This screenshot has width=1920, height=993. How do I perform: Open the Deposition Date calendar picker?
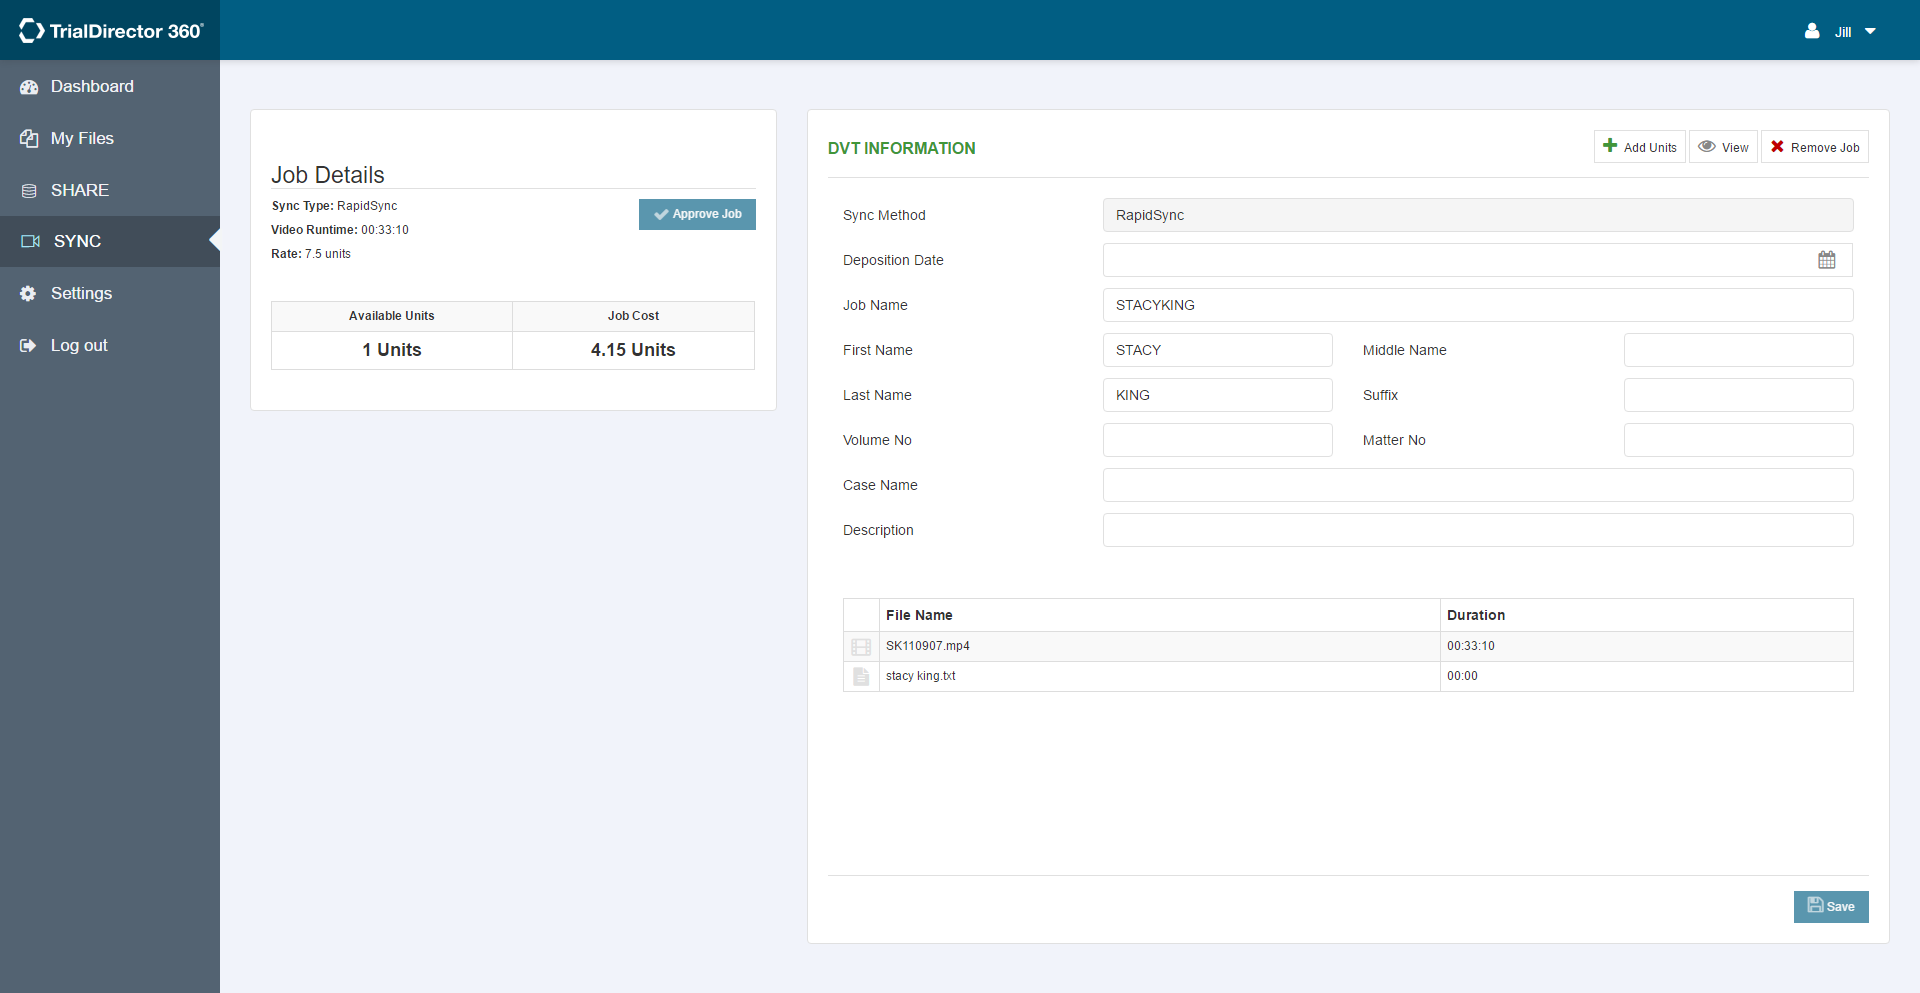click(1827, 260)
